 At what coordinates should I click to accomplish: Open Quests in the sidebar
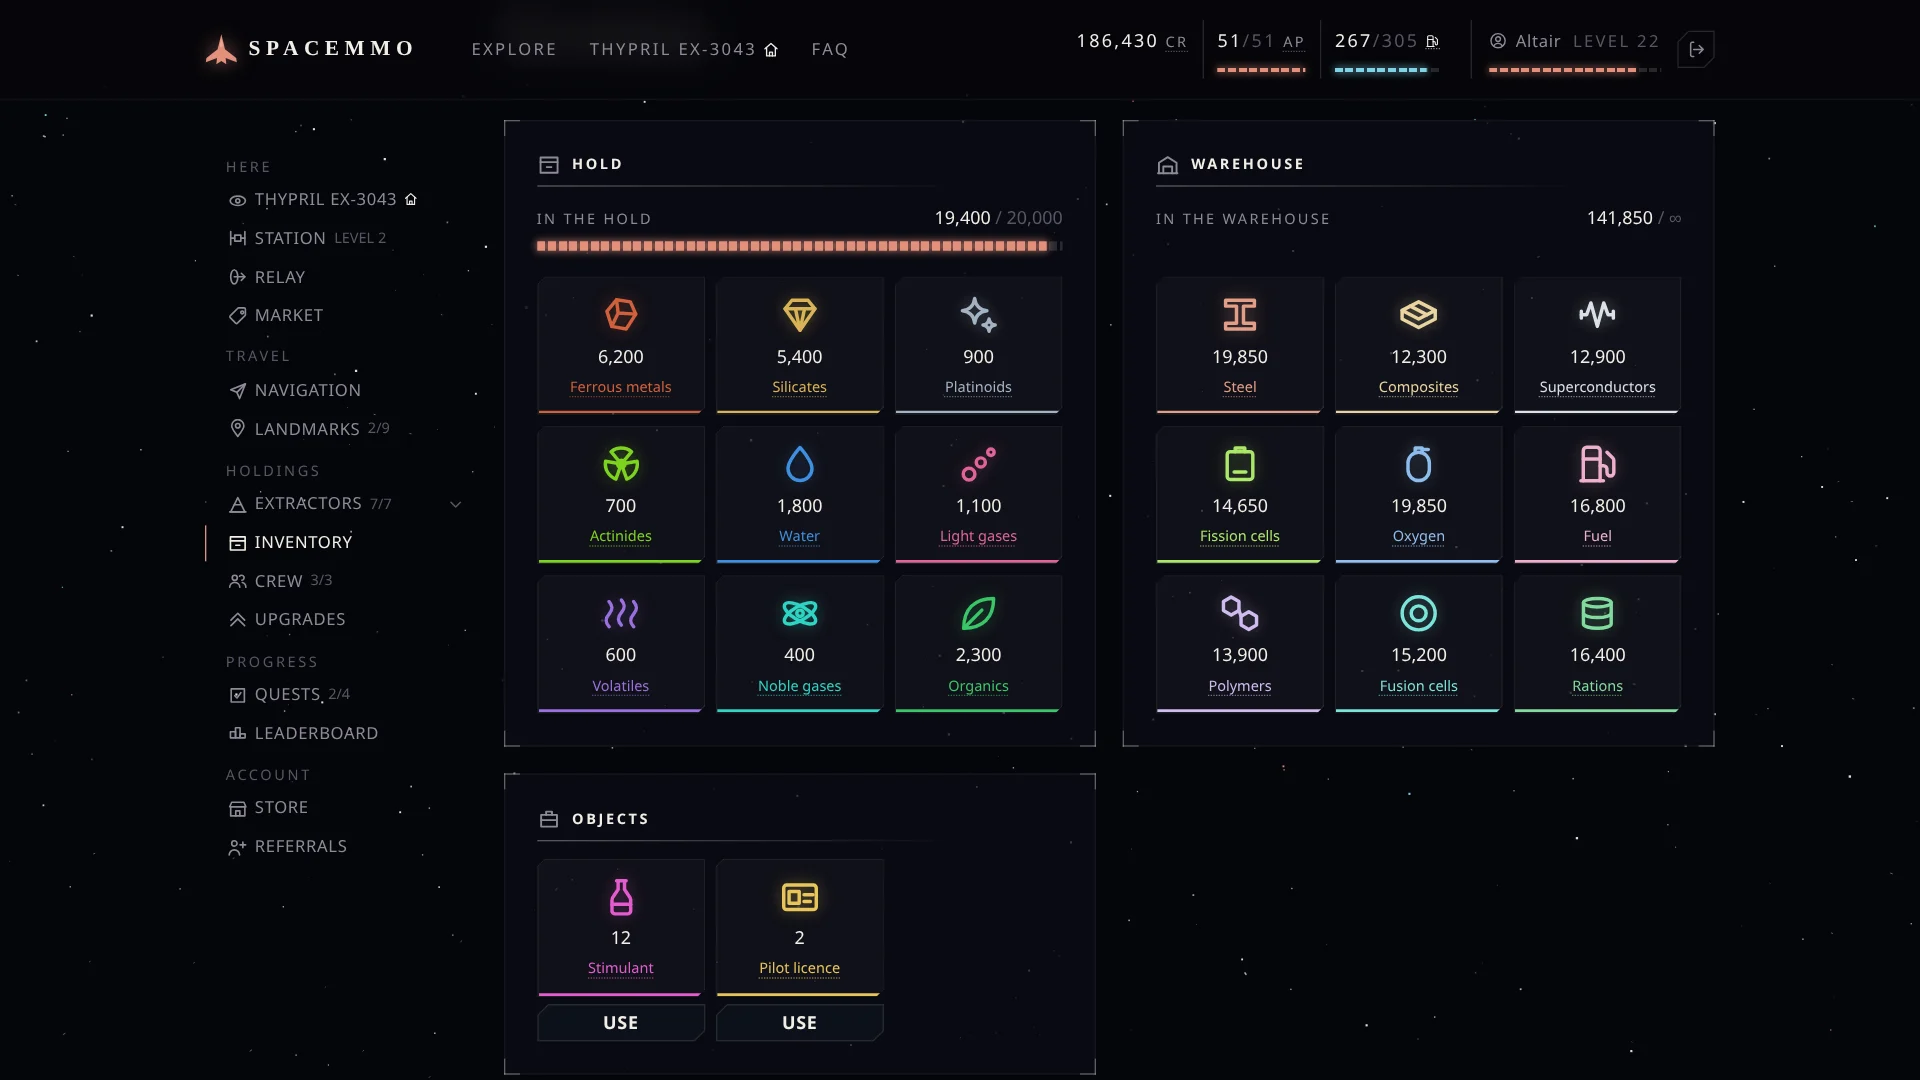[289, 694]
